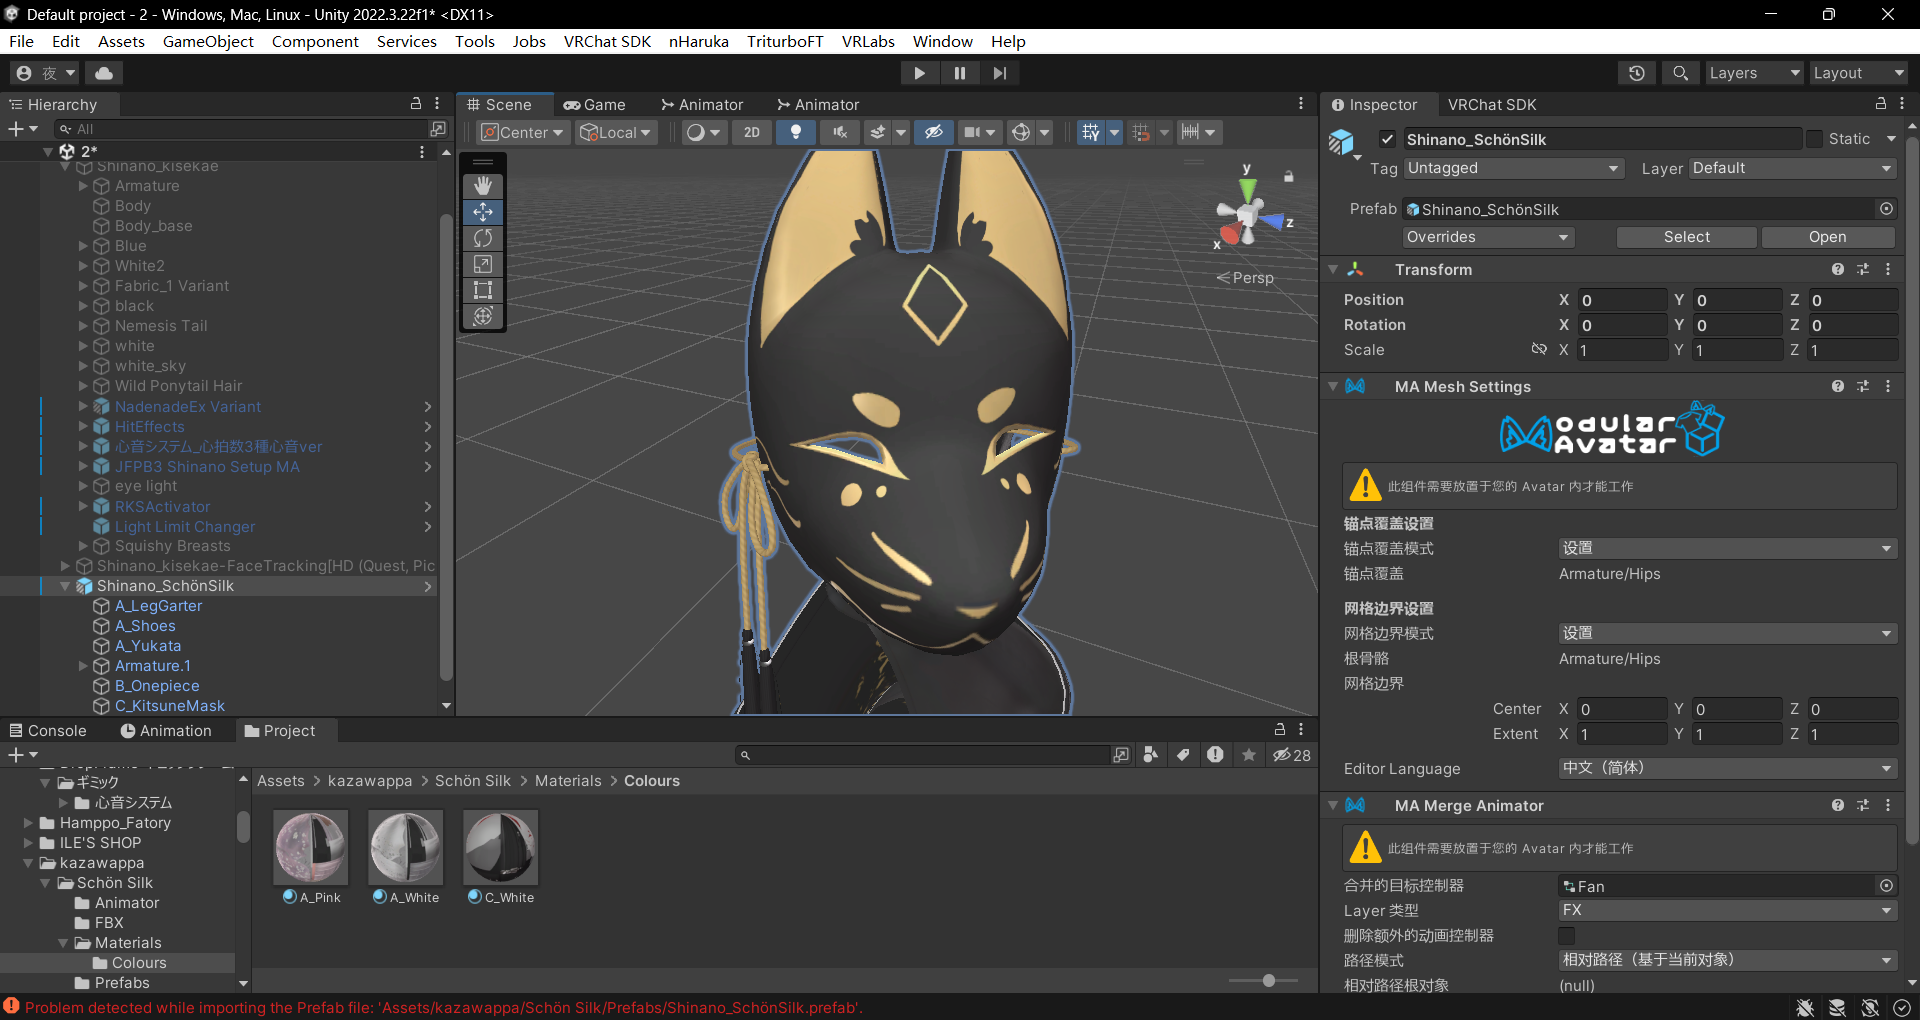Switch to the Animation tab
The image size is (1920, 1020).
point(166,731)
